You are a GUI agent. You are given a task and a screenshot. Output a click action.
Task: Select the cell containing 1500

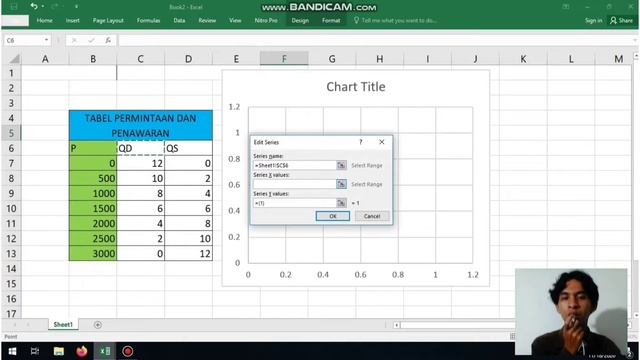(x=93, y=209)
